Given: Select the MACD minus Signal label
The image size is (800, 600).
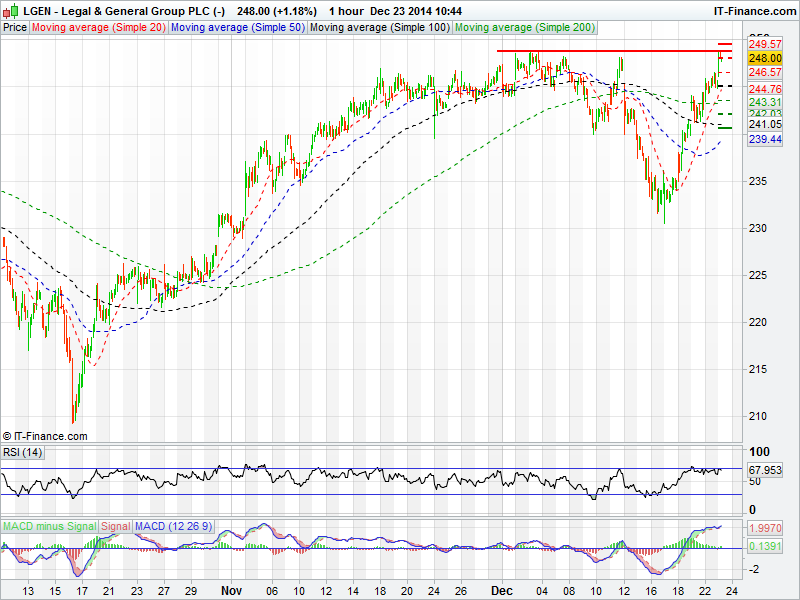Looking at the screenshot, I should (49, 526).
